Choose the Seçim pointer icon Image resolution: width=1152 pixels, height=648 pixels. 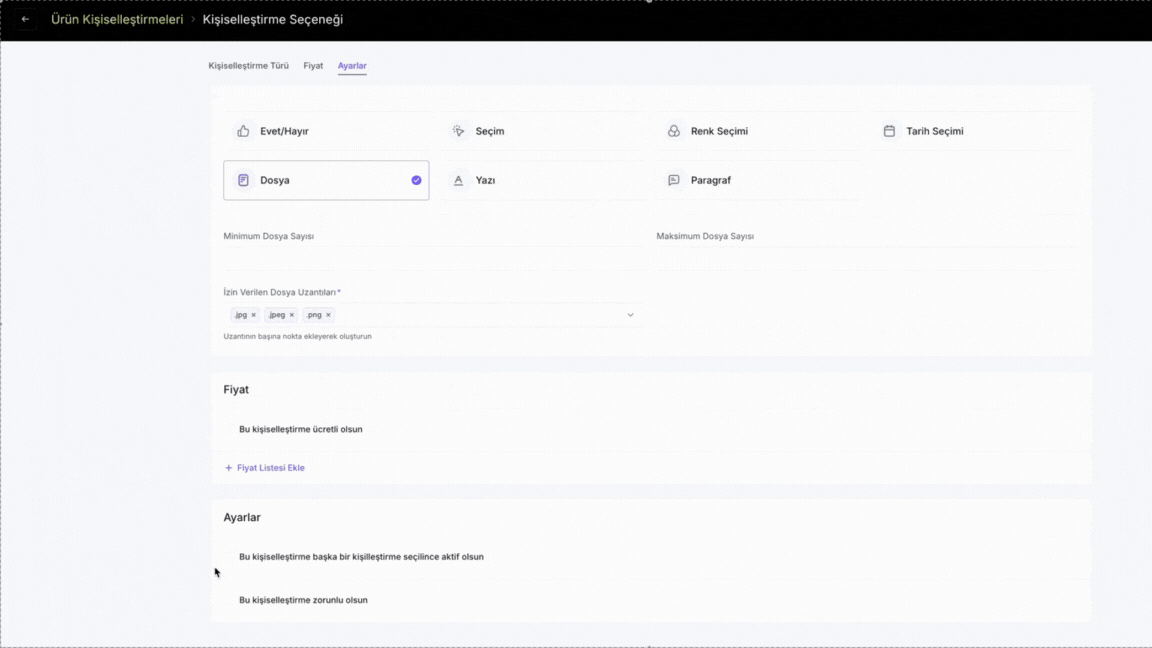(x=458, y=131)
